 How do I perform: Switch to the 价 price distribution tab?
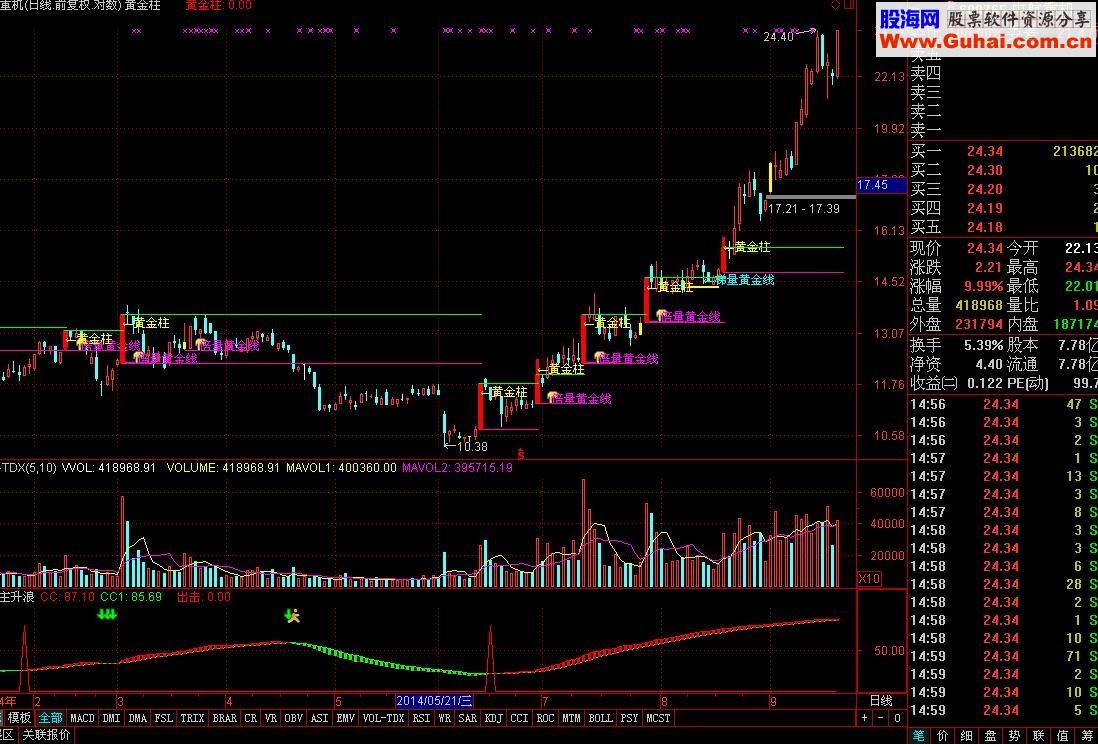coord(943,735)
